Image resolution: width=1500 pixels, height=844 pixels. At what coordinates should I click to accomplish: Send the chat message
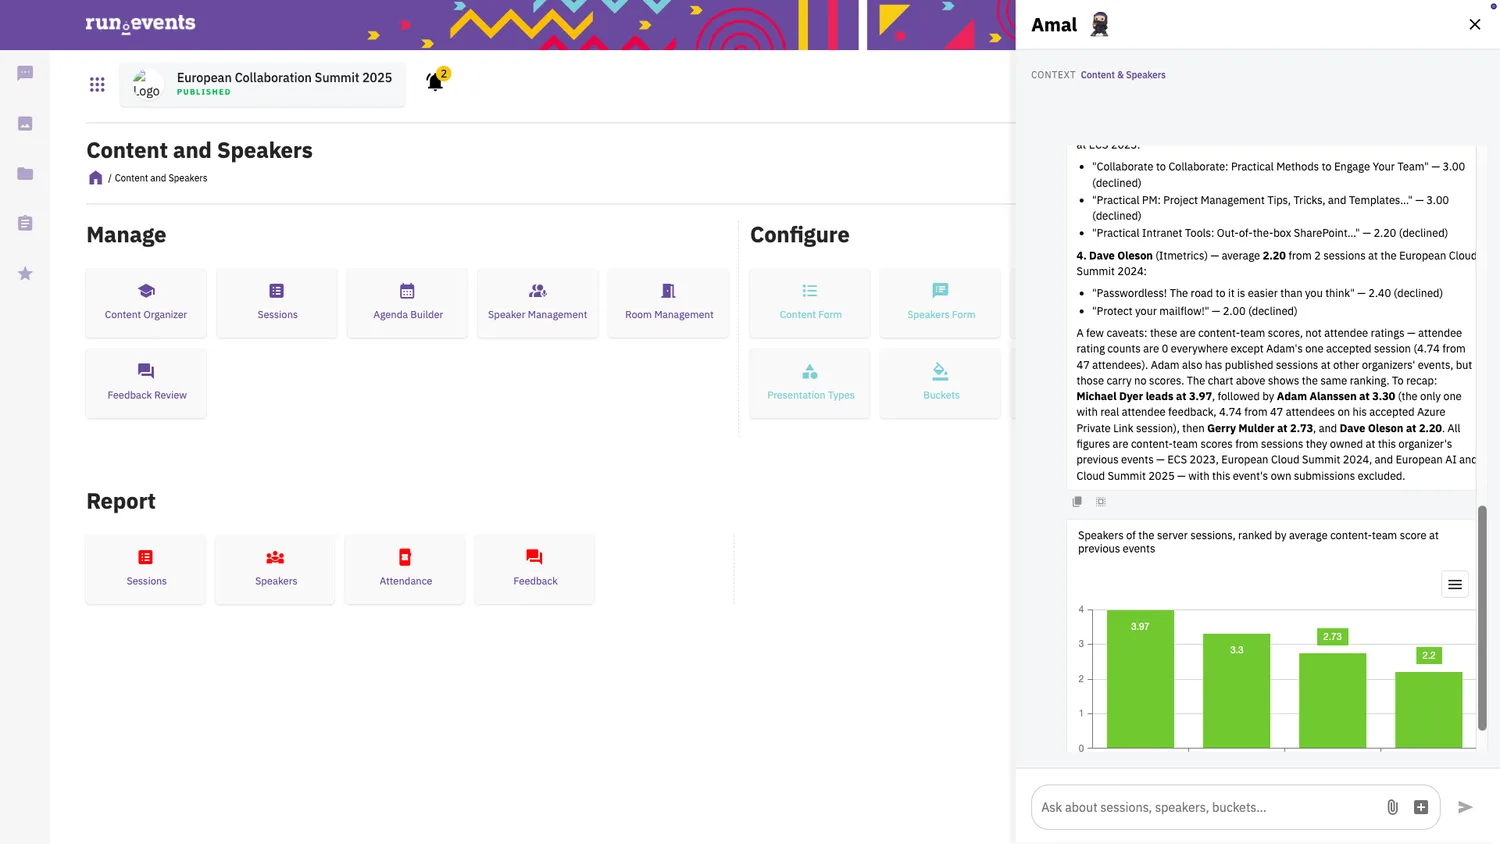(x=1465, y=807)
